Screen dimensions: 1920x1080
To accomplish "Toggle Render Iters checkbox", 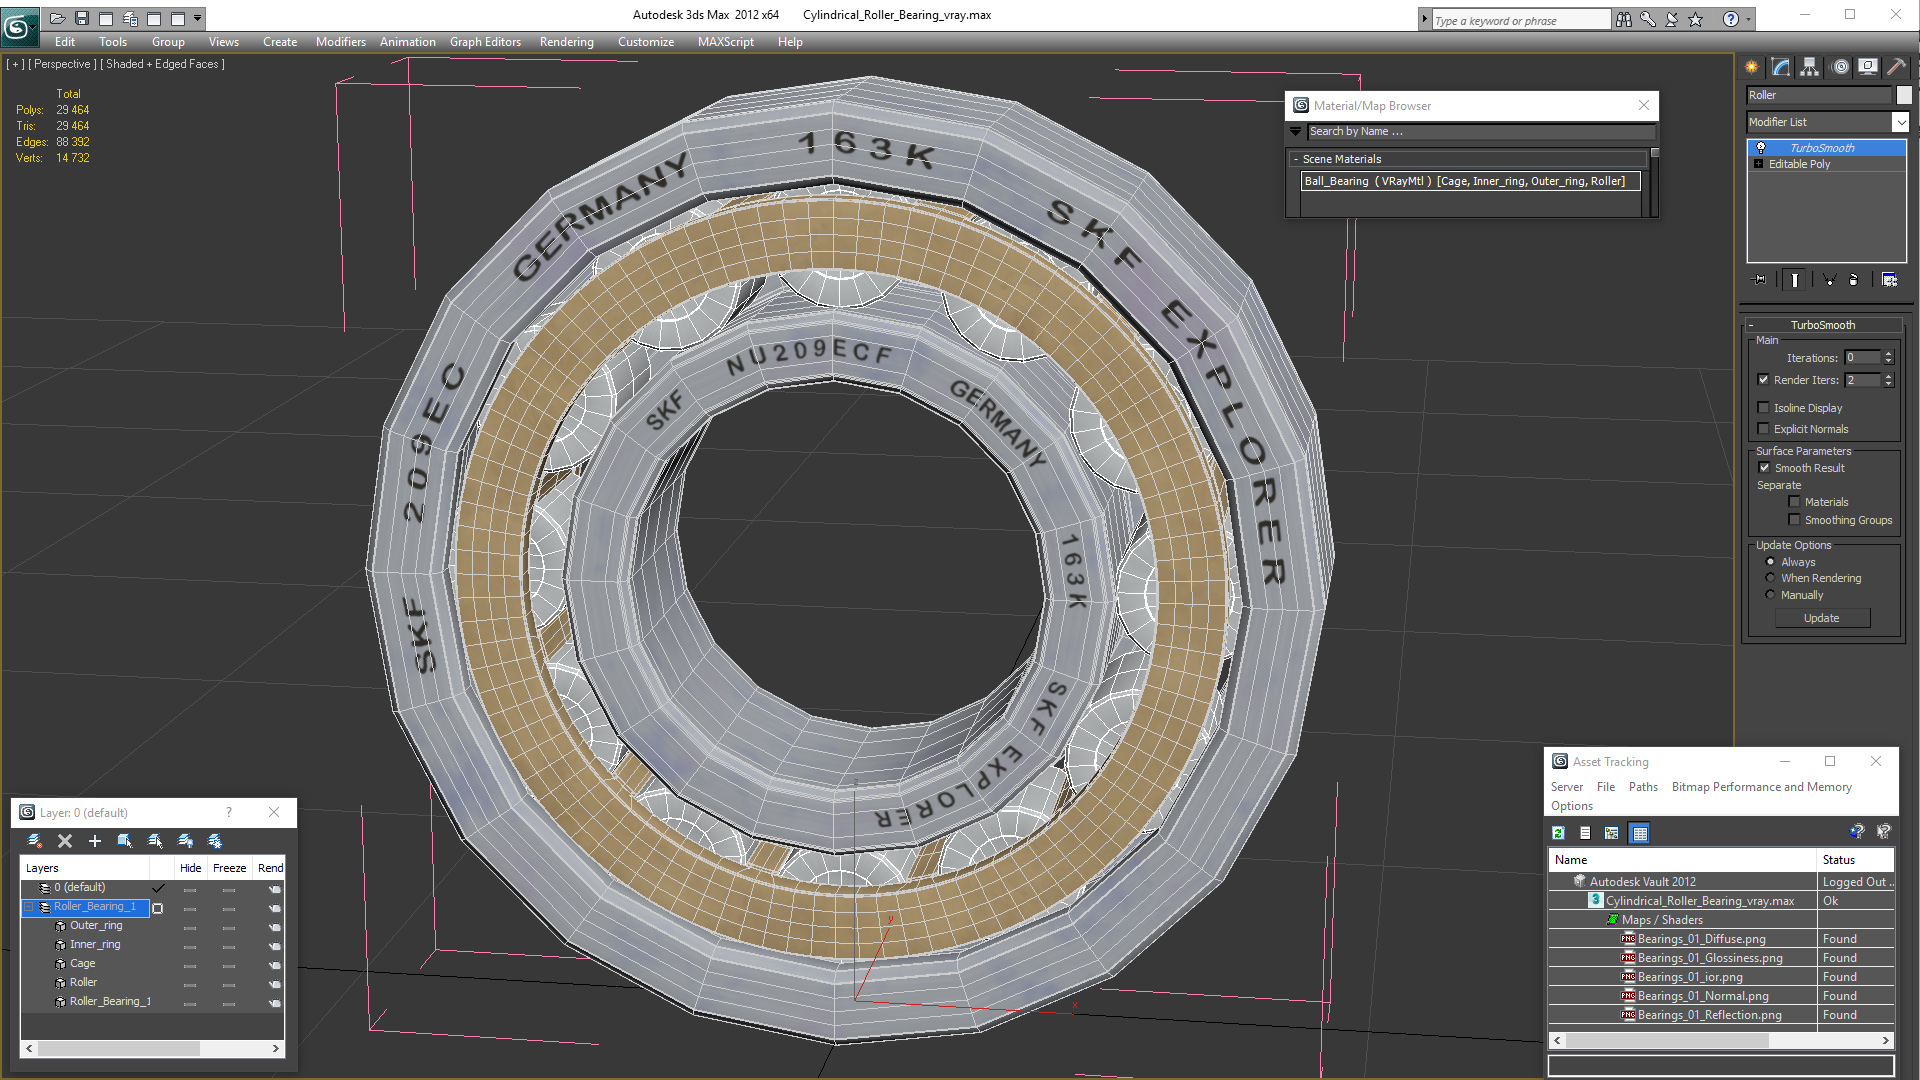I will (1763, 380).
